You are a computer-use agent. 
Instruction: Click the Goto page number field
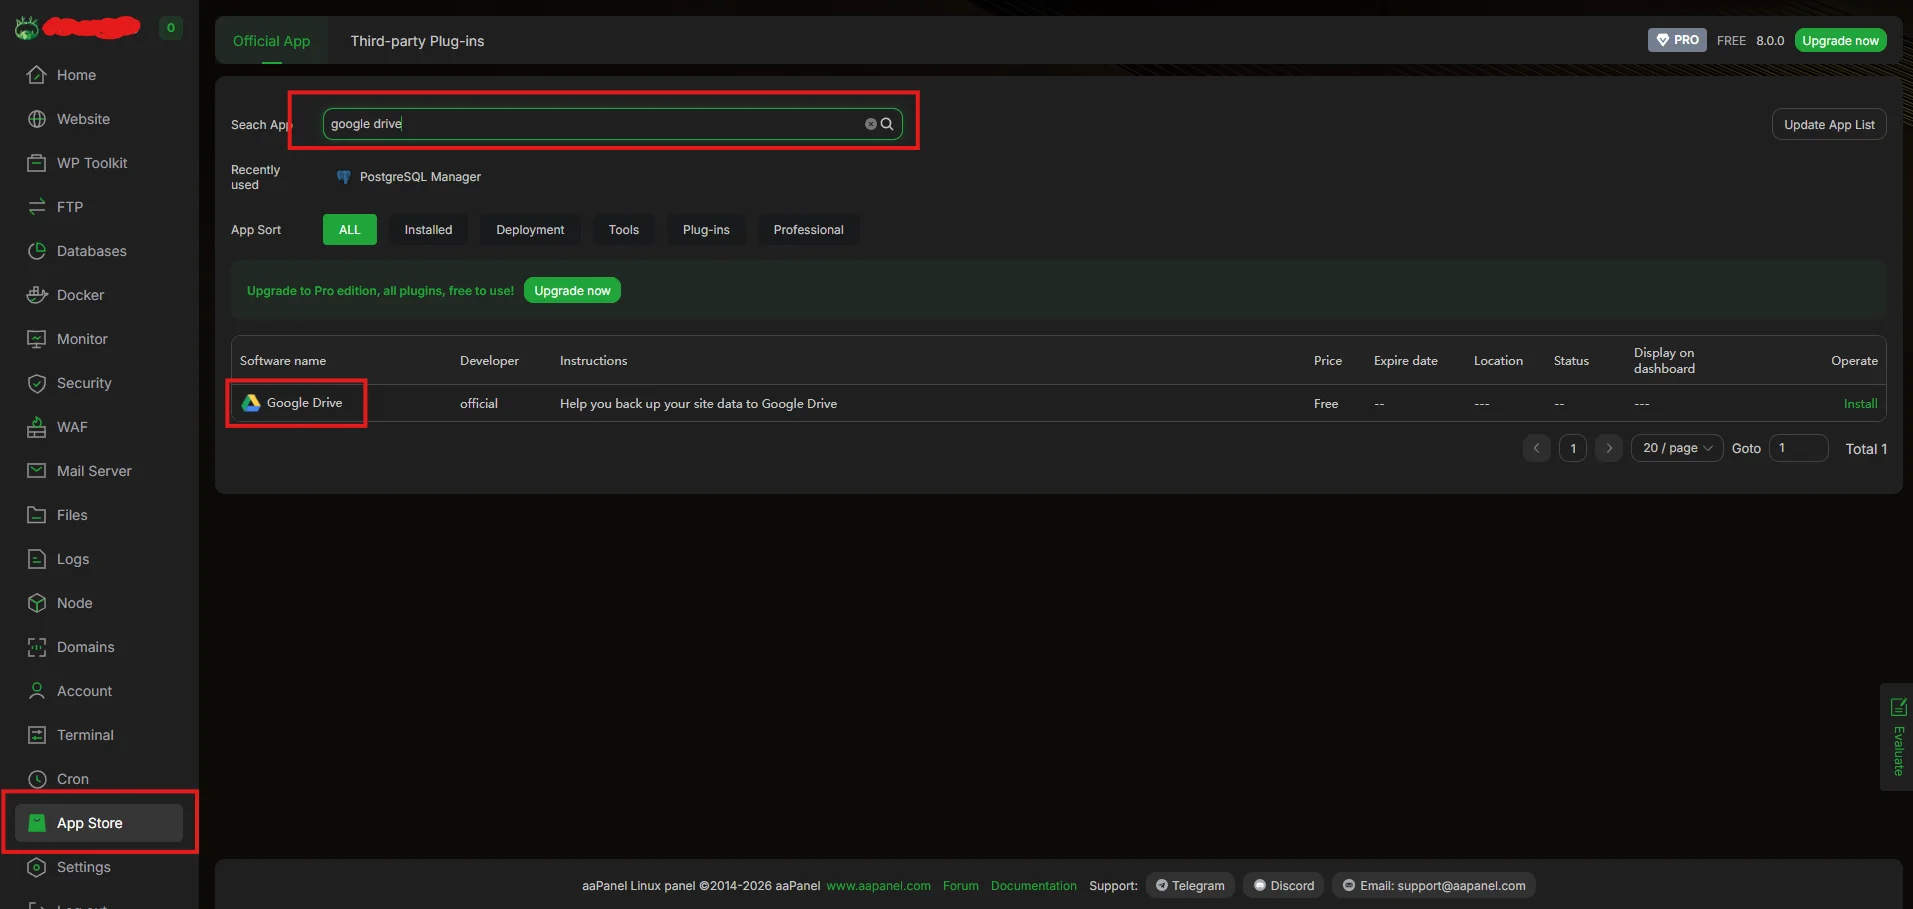pos(1798,448)
